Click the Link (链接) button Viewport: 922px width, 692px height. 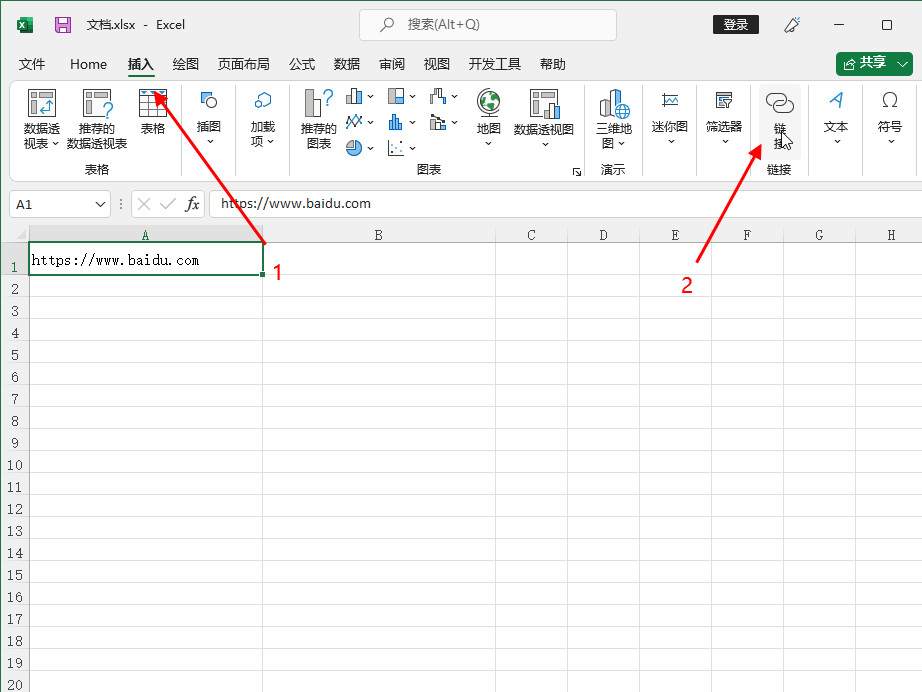(x=780, y=121)
